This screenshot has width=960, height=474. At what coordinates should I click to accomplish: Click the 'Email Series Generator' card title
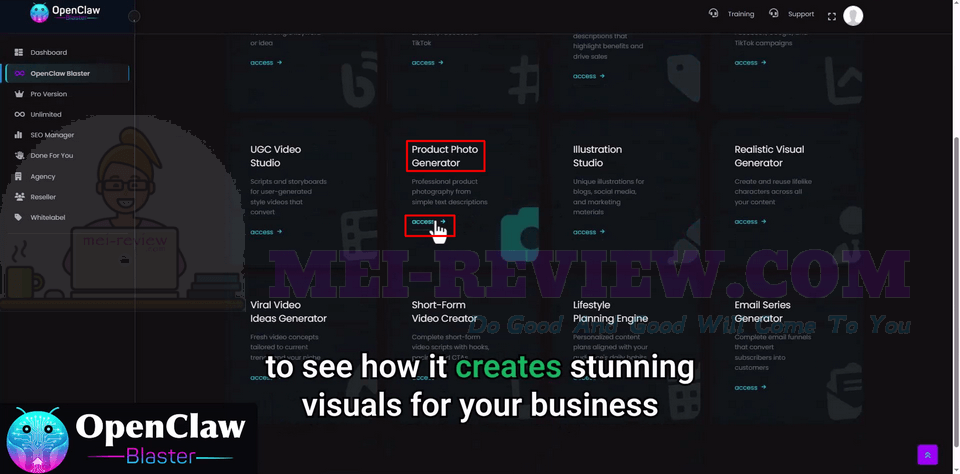point(762,312)
